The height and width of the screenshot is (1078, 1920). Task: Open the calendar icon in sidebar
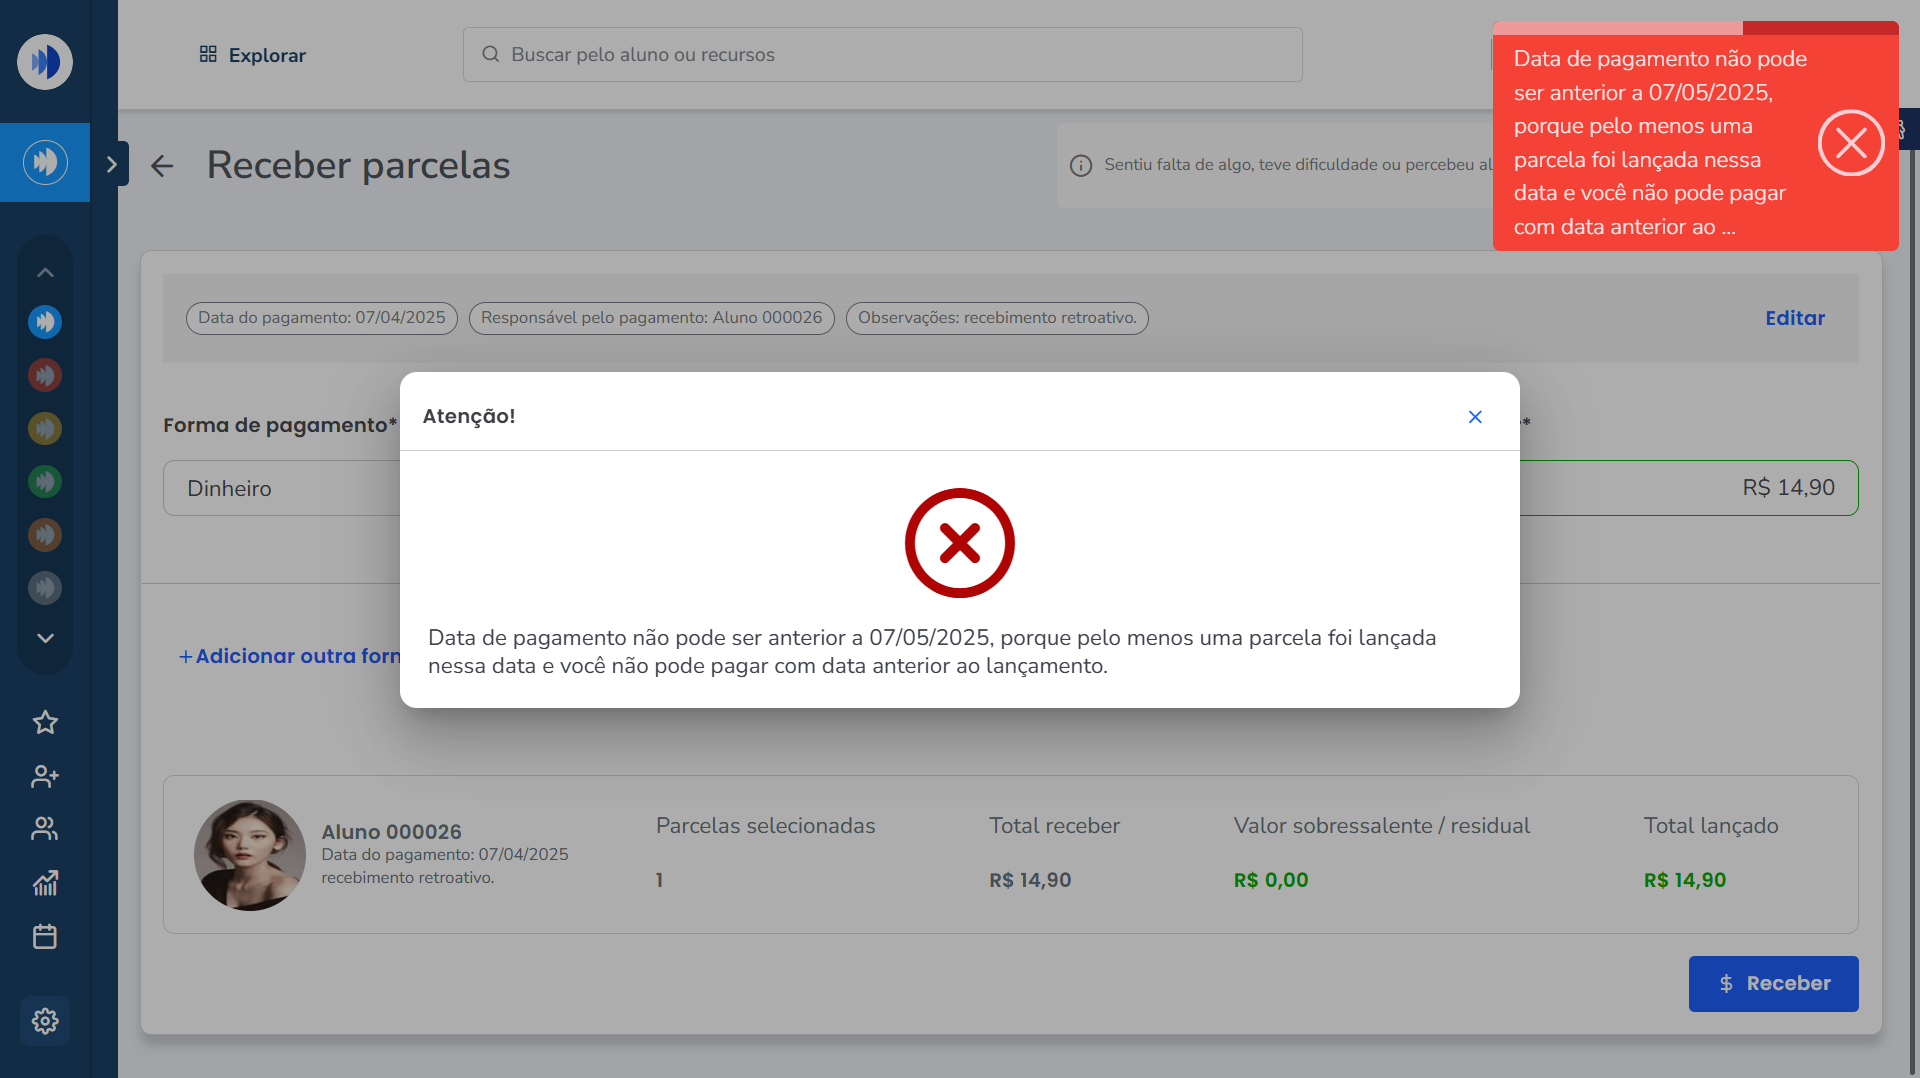[45, 937]
